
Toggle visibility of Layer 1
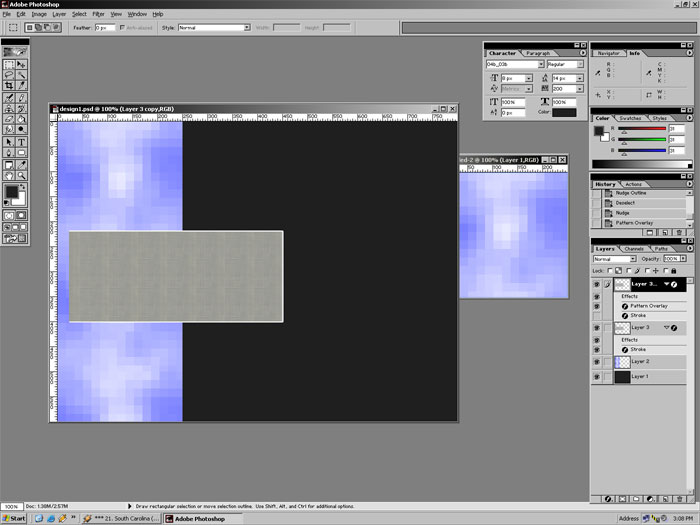pyautogui.click(x=597, y=377)
